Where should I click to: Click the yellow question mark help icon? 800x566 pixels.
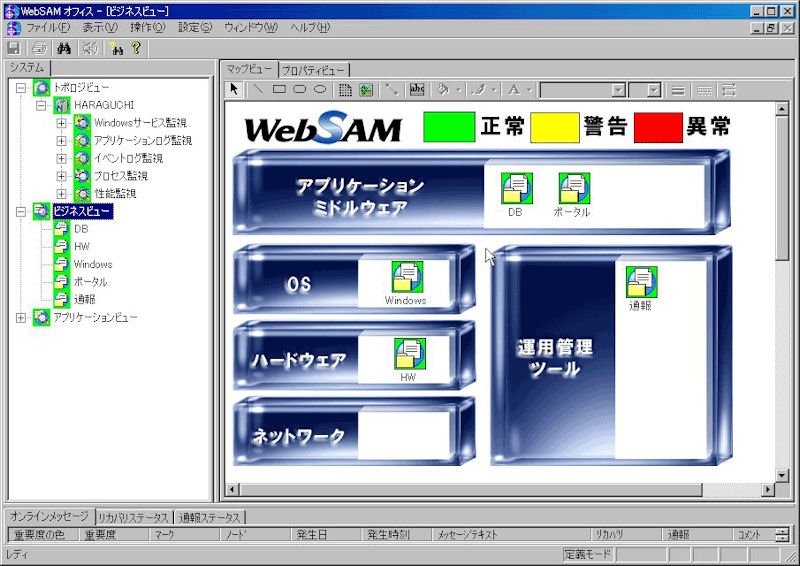[136, 48]
